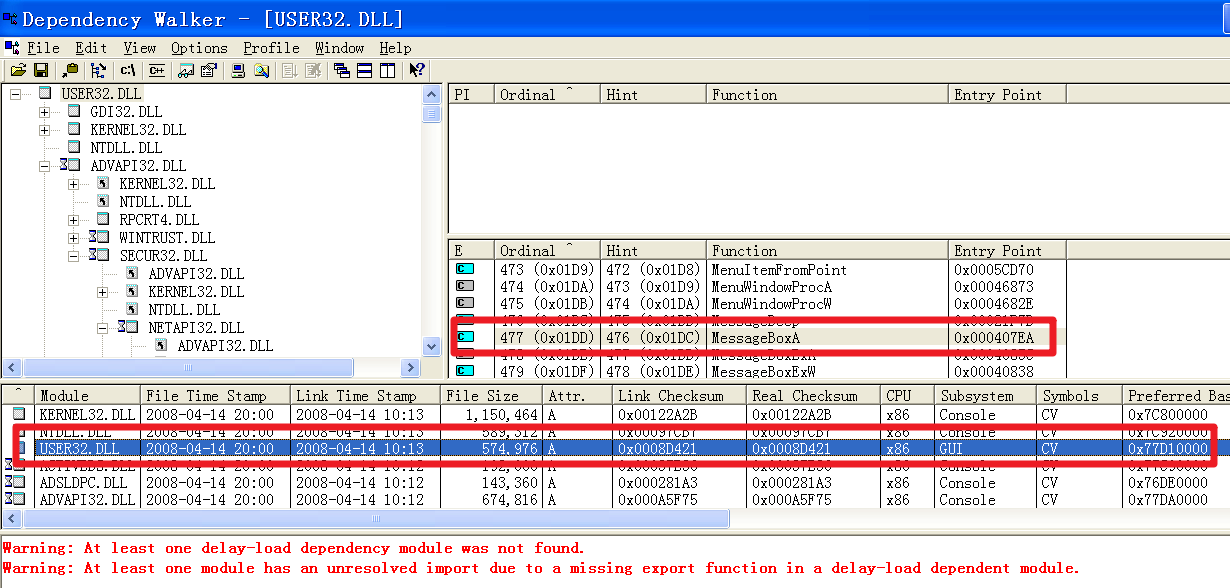The height and width of the screenshot is (588, 1230).
Task: Click the export icon beside MenuWindowProcA
Action: 464,286
